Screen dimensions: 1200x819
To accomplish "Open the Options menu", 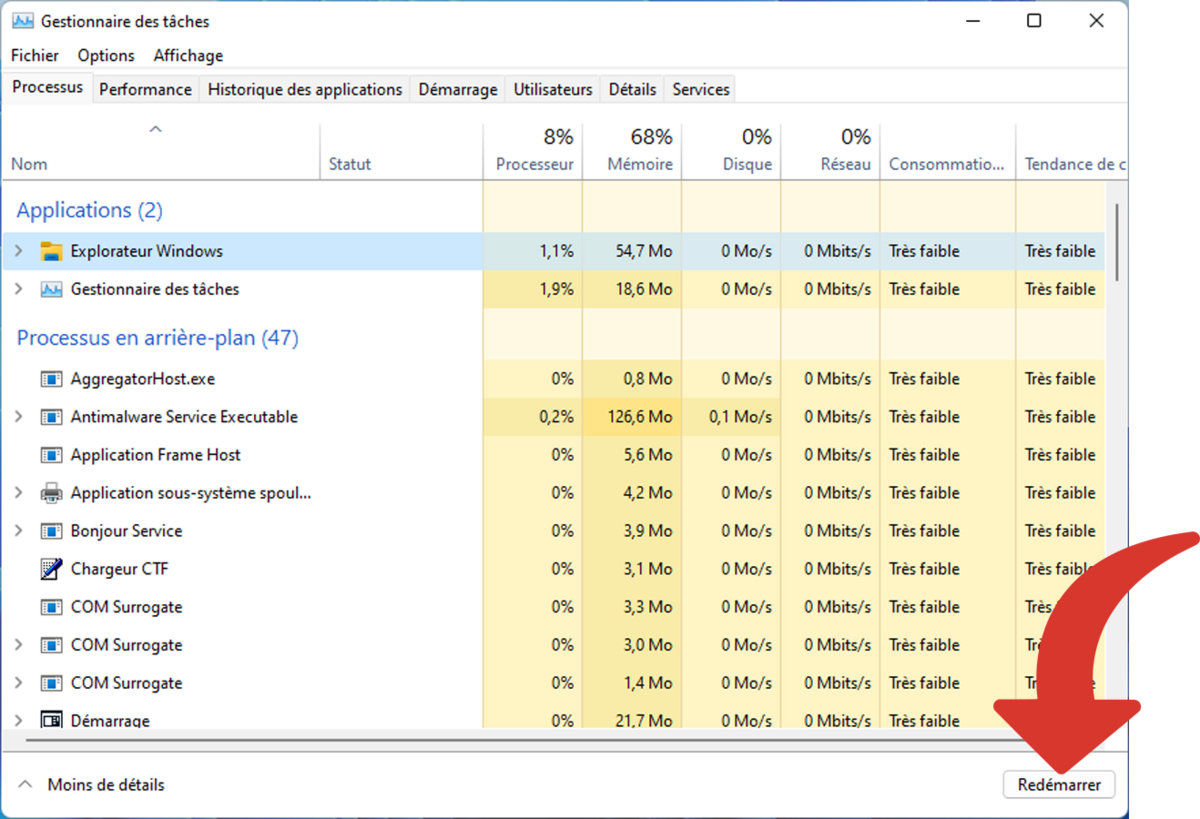I will click(x=106, y=56).
